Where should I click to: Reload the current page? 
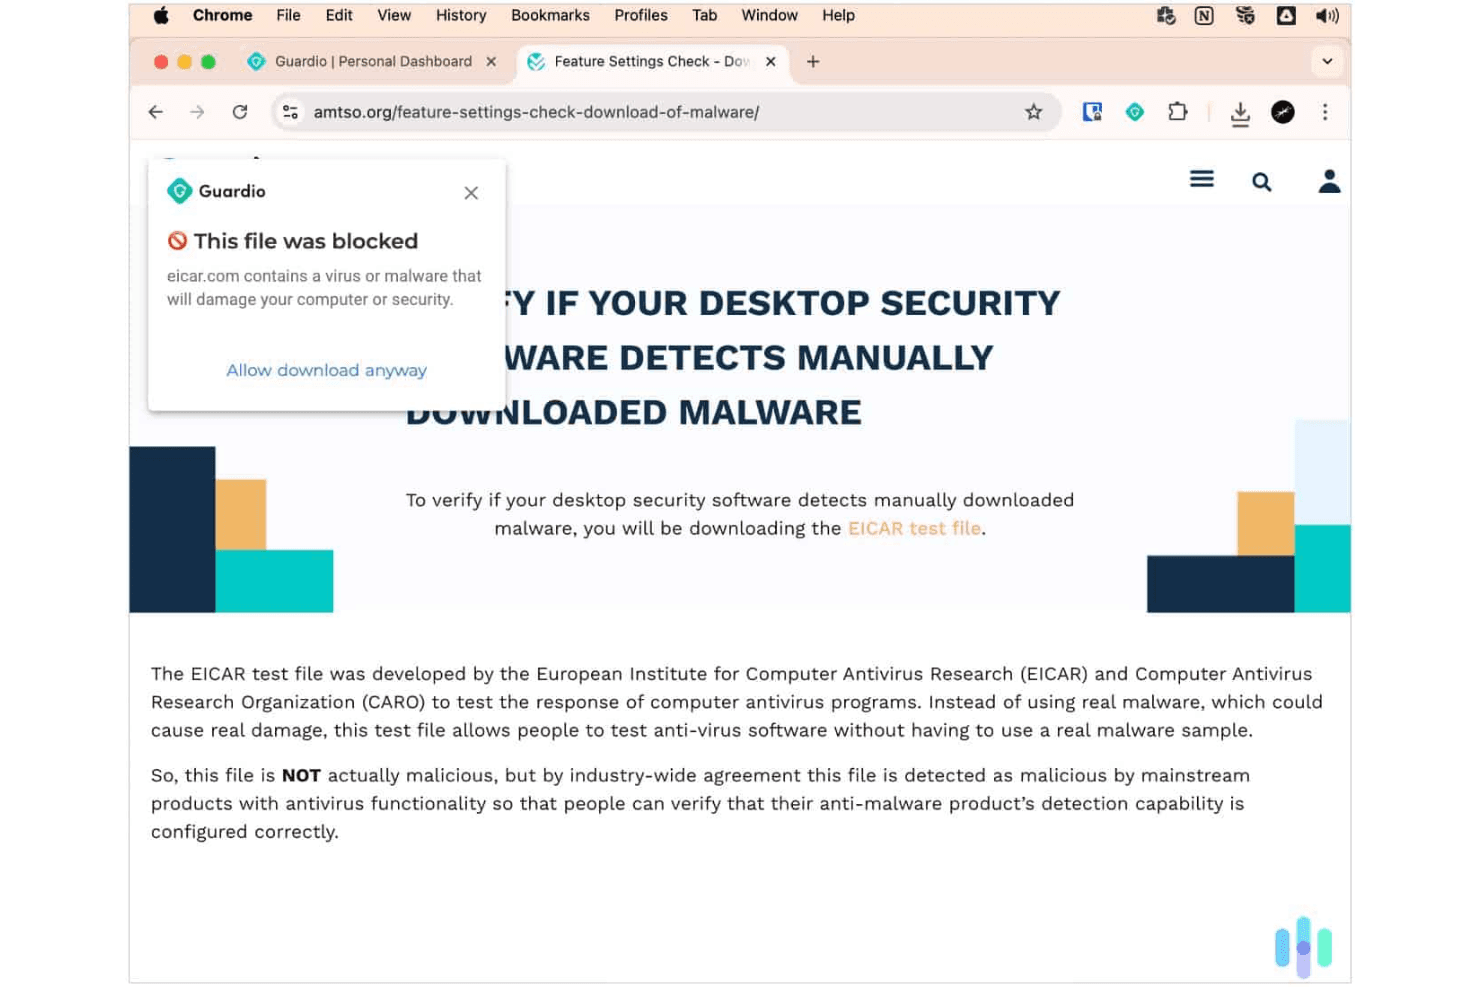[240, 112]
